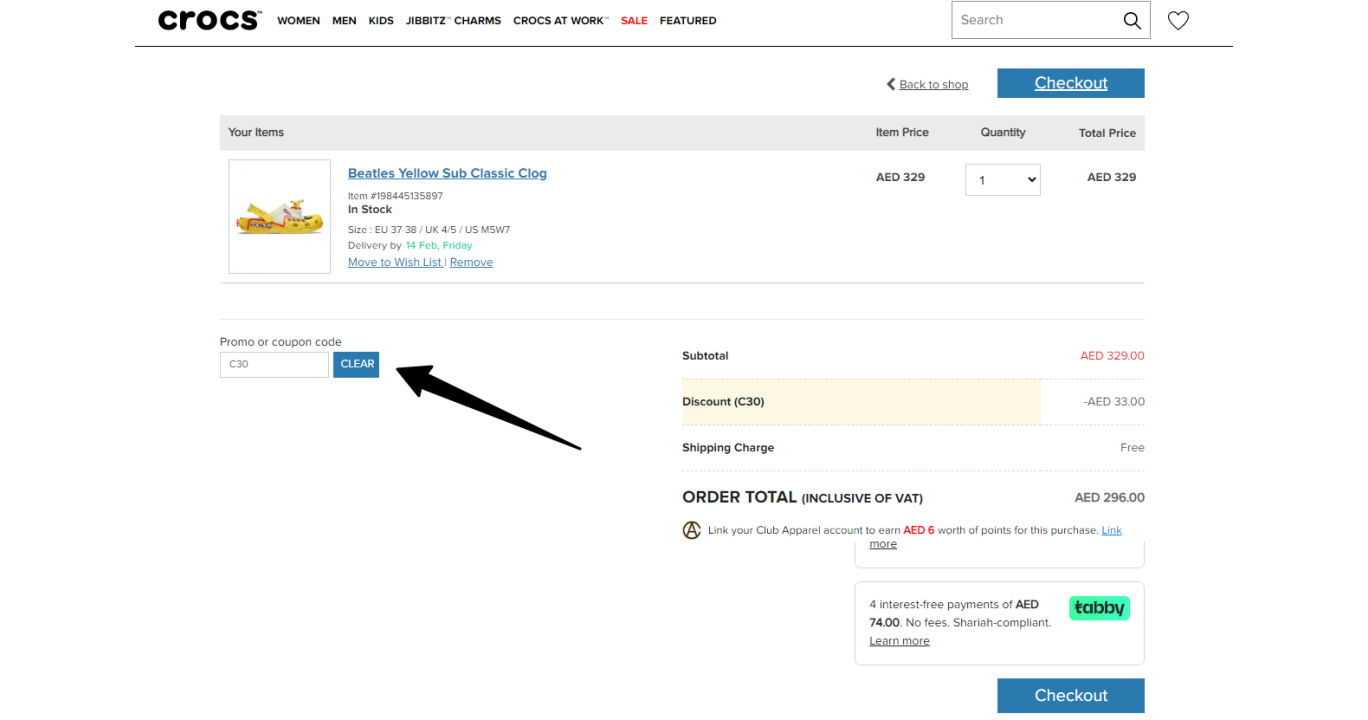
Task: Click the Your Items header
Action: coord(256,132)
